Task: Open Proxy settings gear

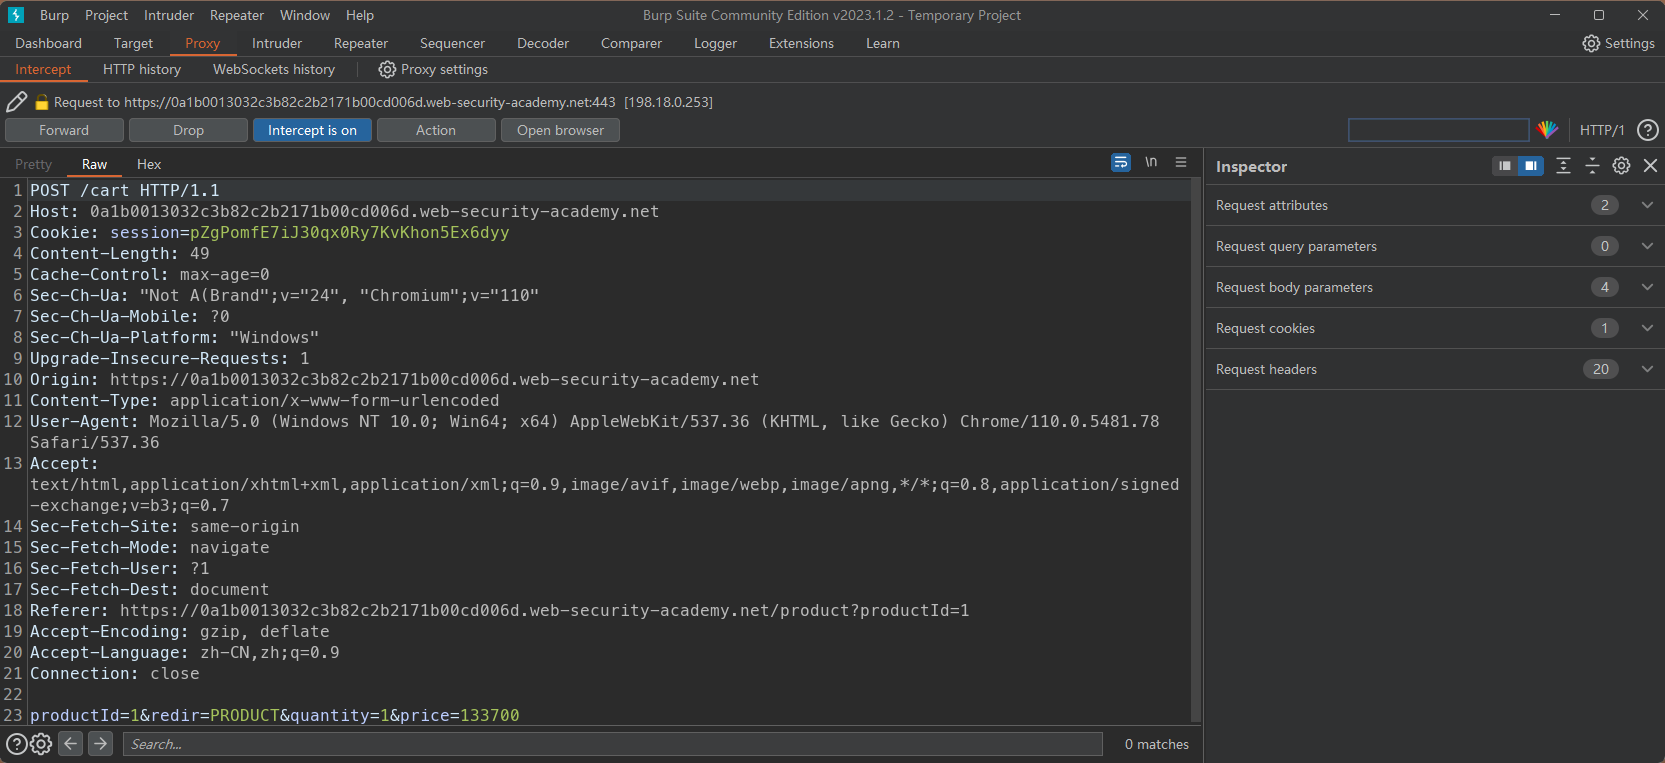Action: [387, 69]
